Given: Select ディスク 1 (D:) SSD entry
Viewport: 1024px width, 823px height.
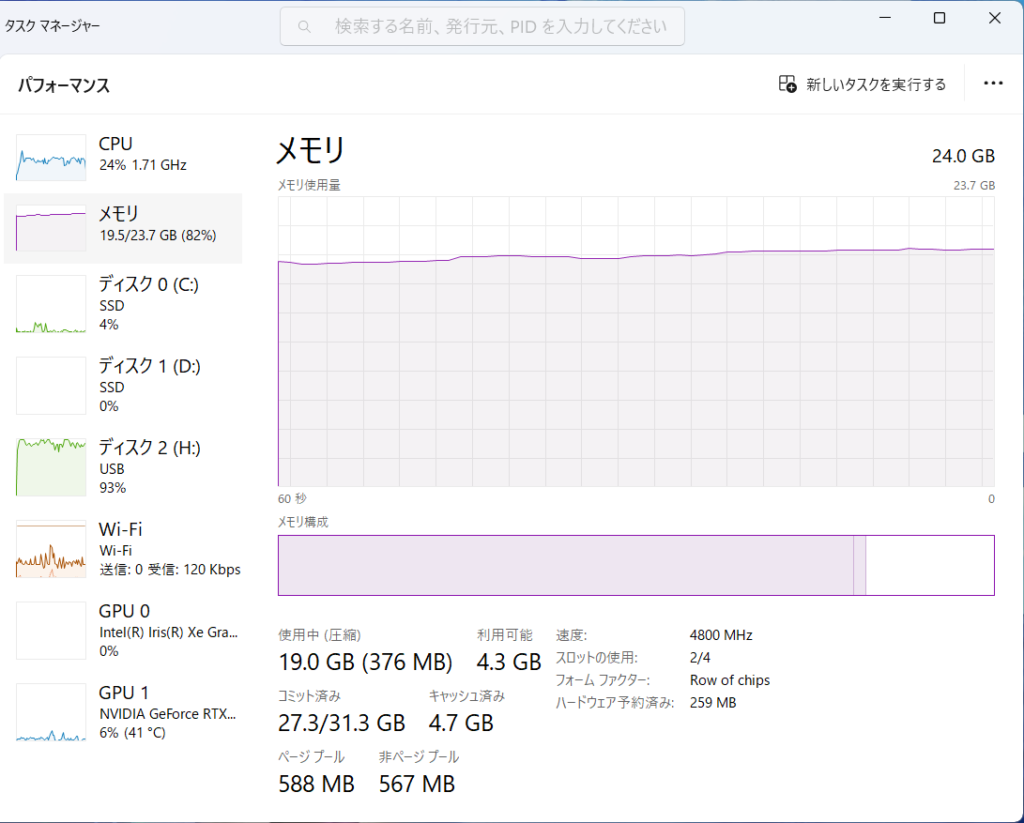Looking at the screenshot, I should click(148, 385).
